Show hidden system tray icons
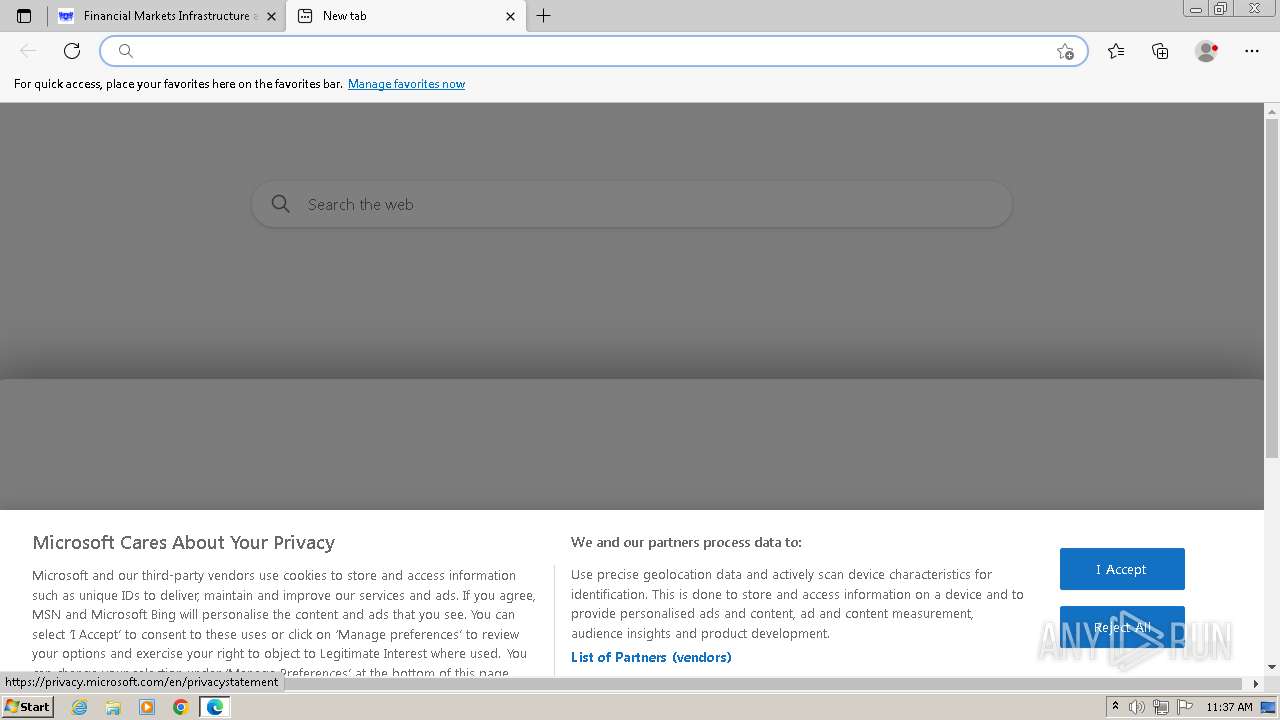The width and height of the screenshot is (1280, 720). click(1116, 707)
